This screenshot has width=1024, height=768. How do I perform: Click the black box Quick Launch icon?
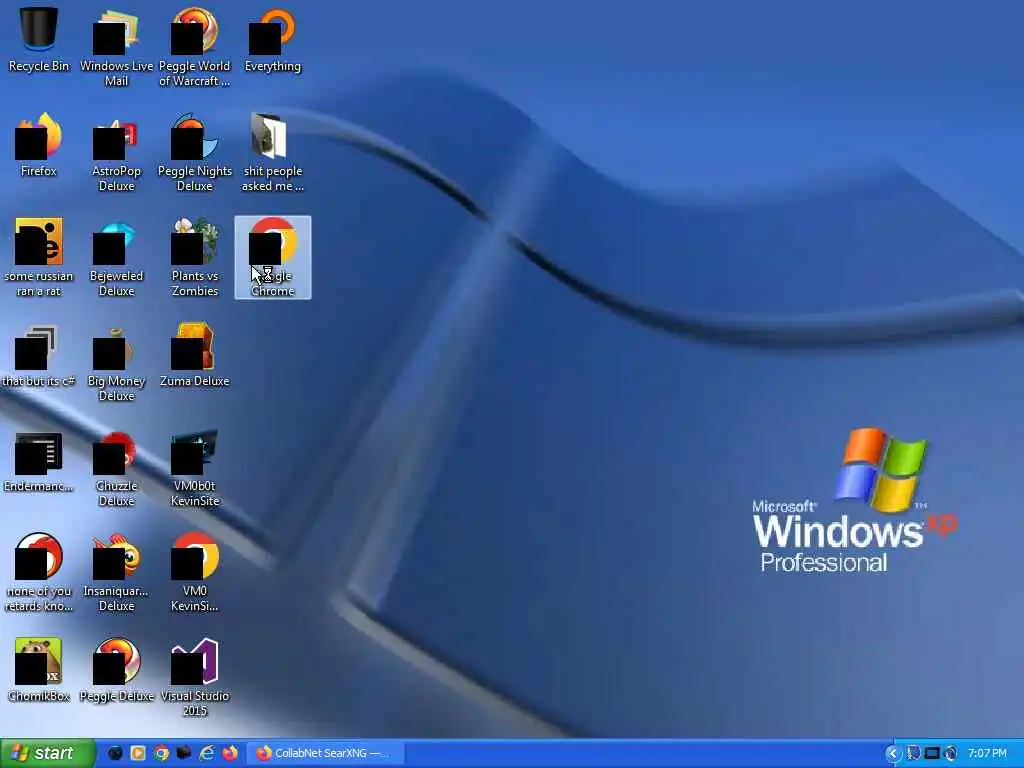184,753
